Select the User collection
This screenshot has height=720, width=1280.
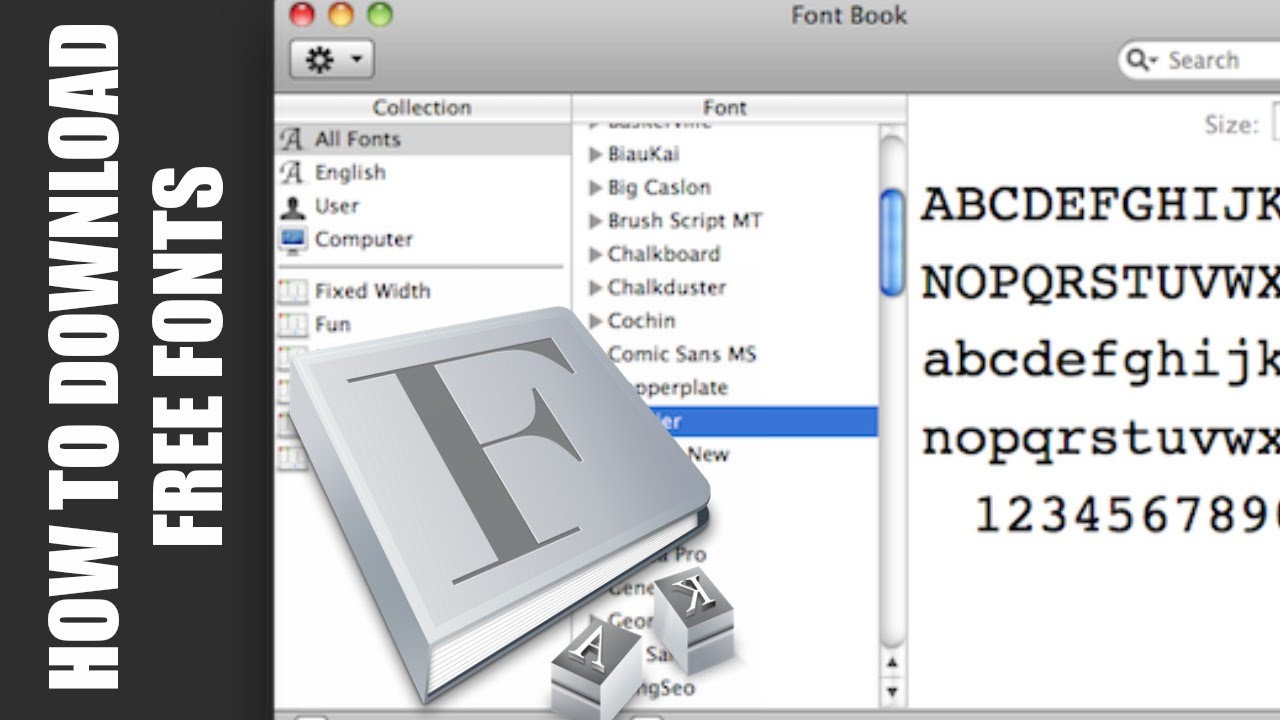(x=422, y=206)
